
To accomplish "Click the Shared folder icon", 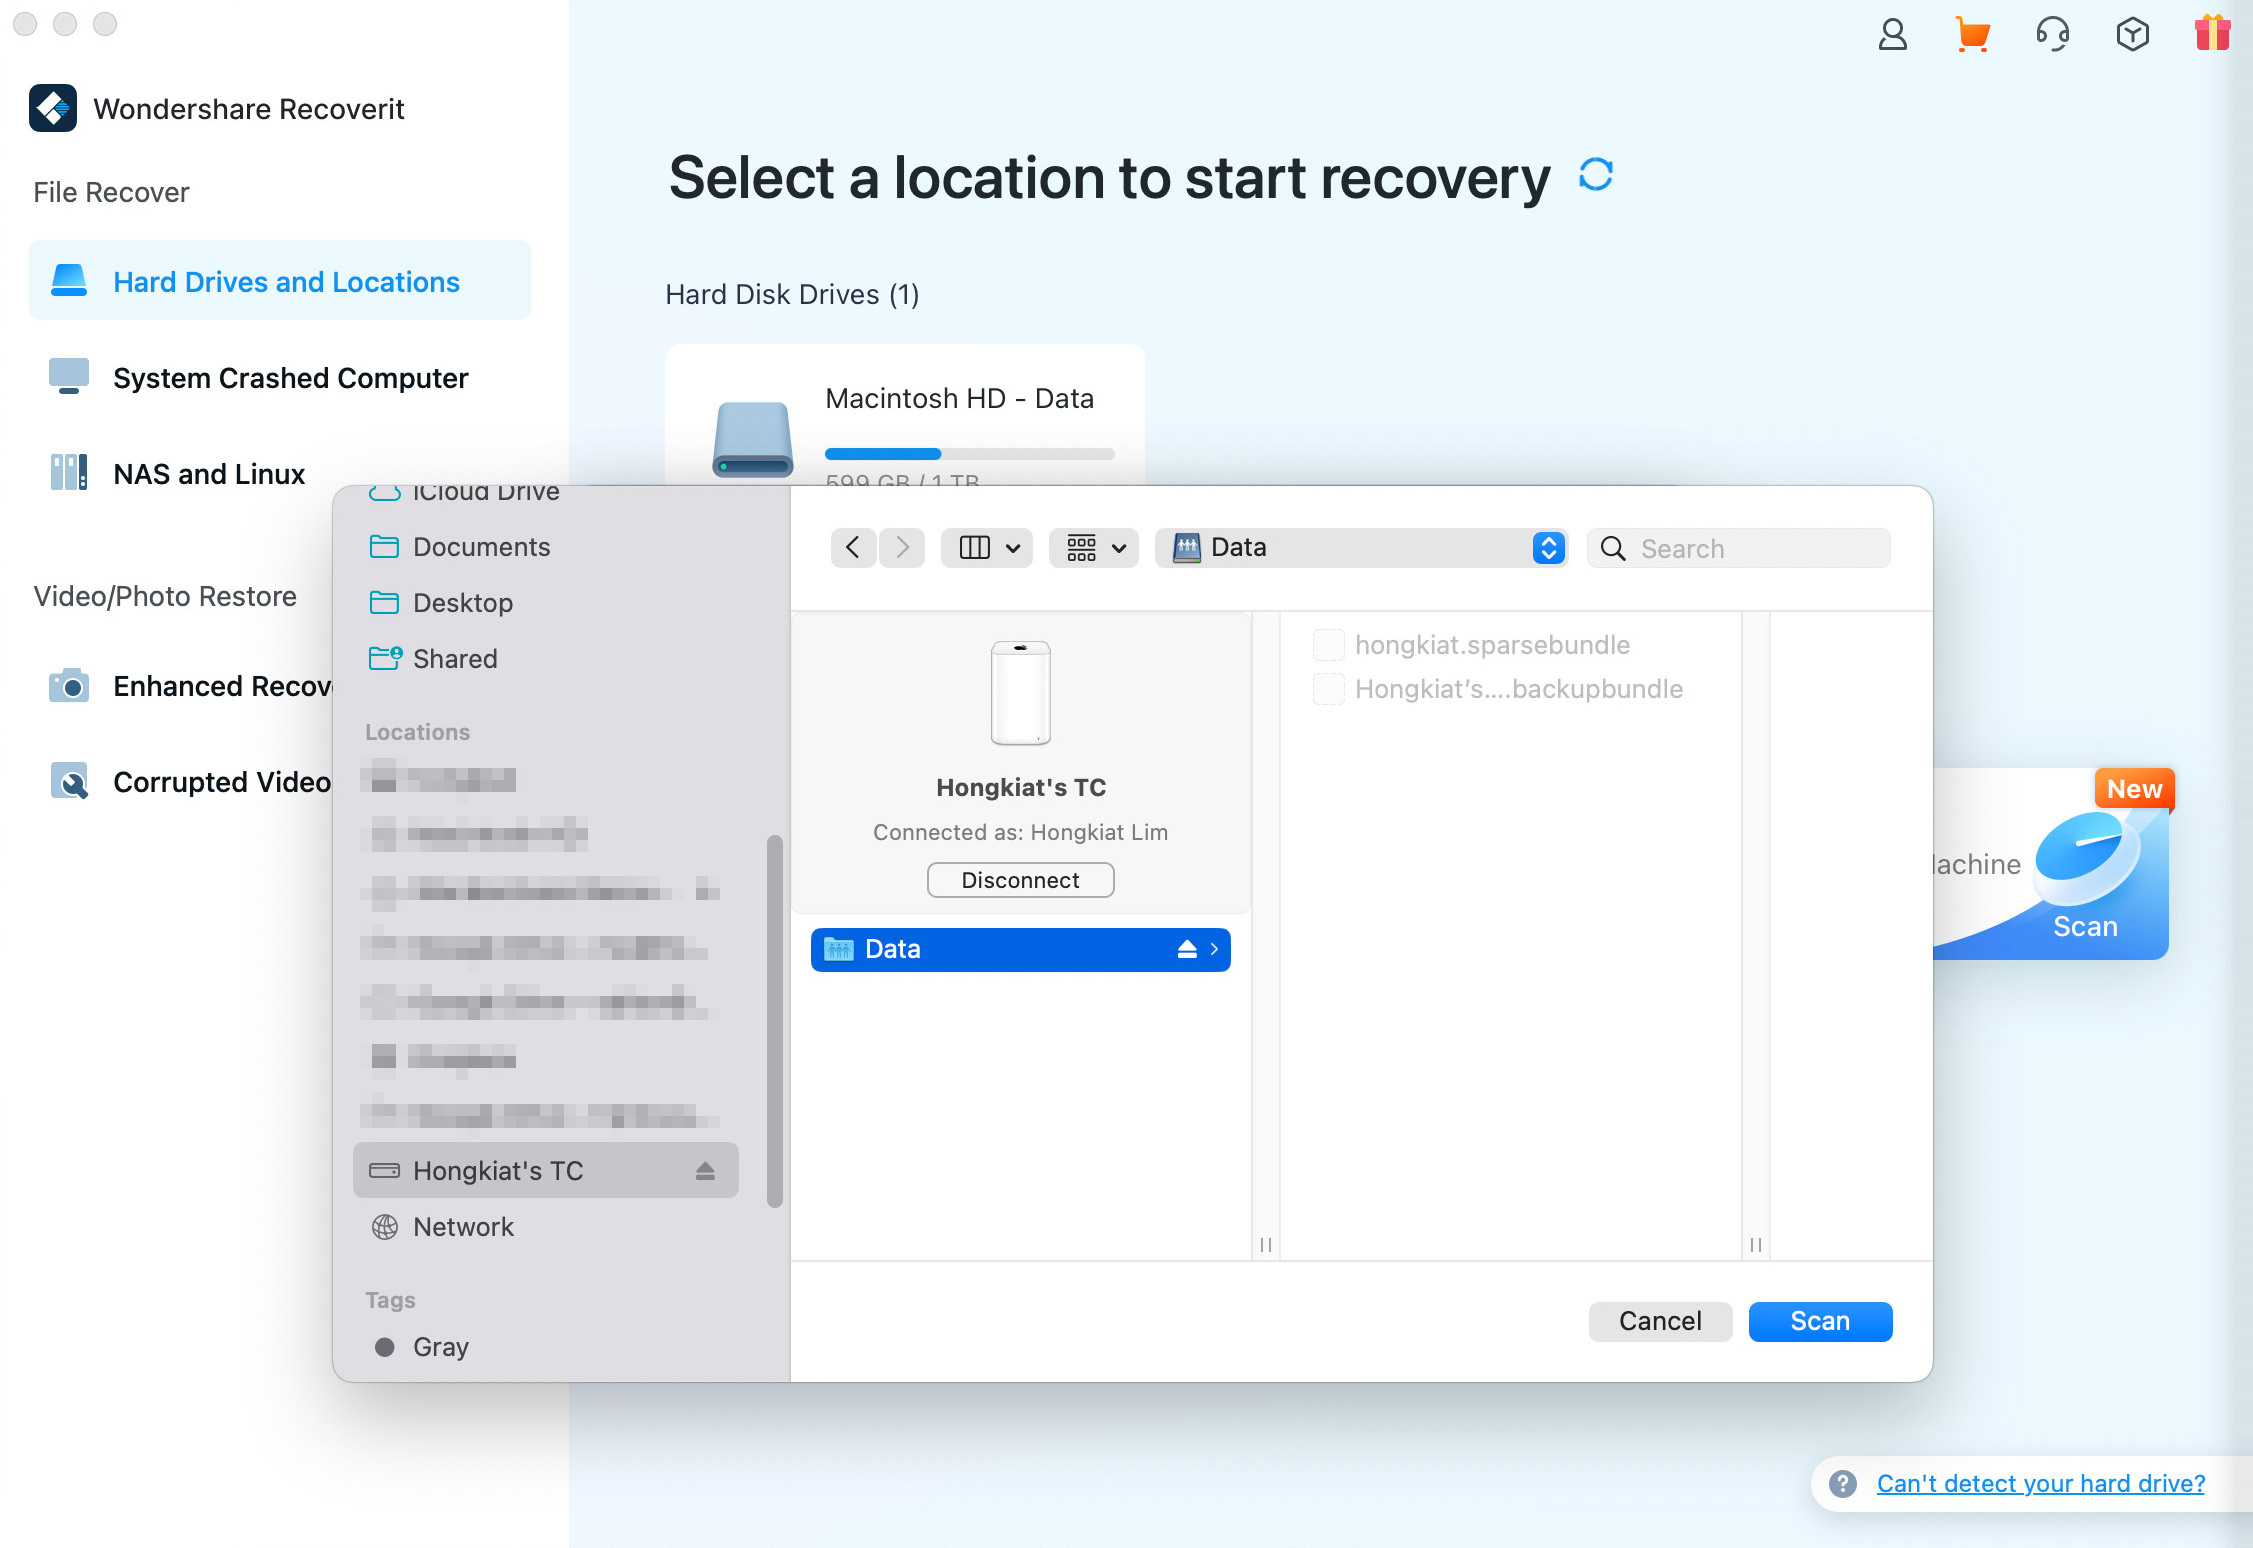I will (x=385, y=657).
